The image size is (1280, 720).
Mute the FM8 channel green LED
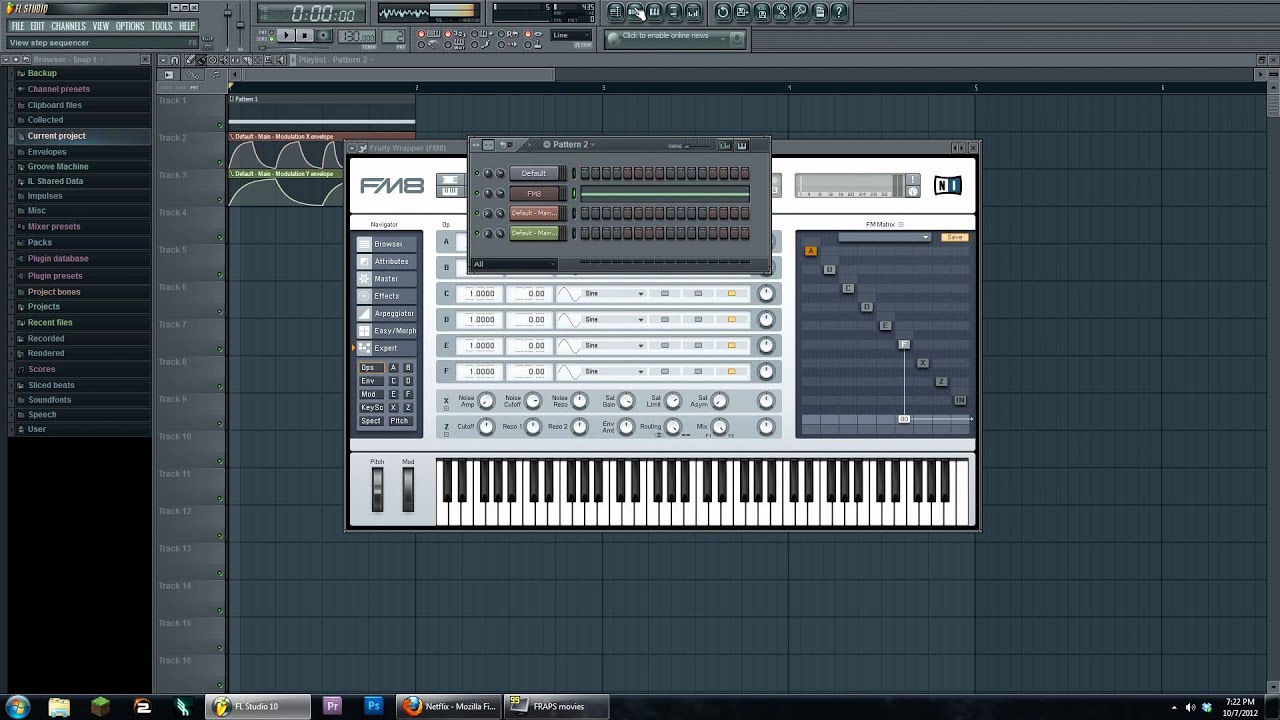click(x=477, y=193)
